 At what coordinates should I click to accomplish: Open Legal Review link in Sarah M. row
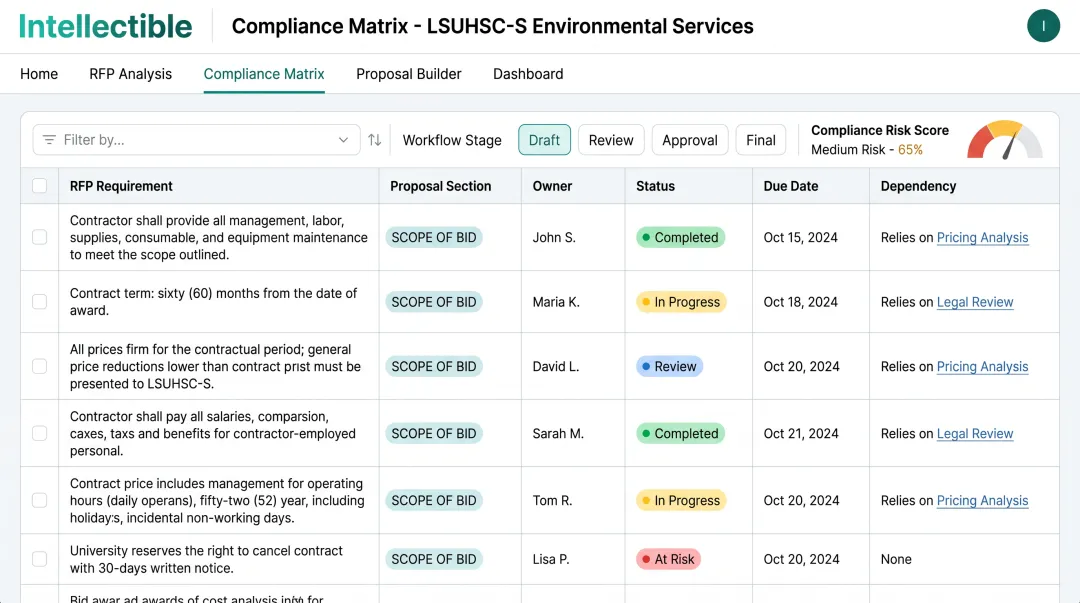(975, 433)
